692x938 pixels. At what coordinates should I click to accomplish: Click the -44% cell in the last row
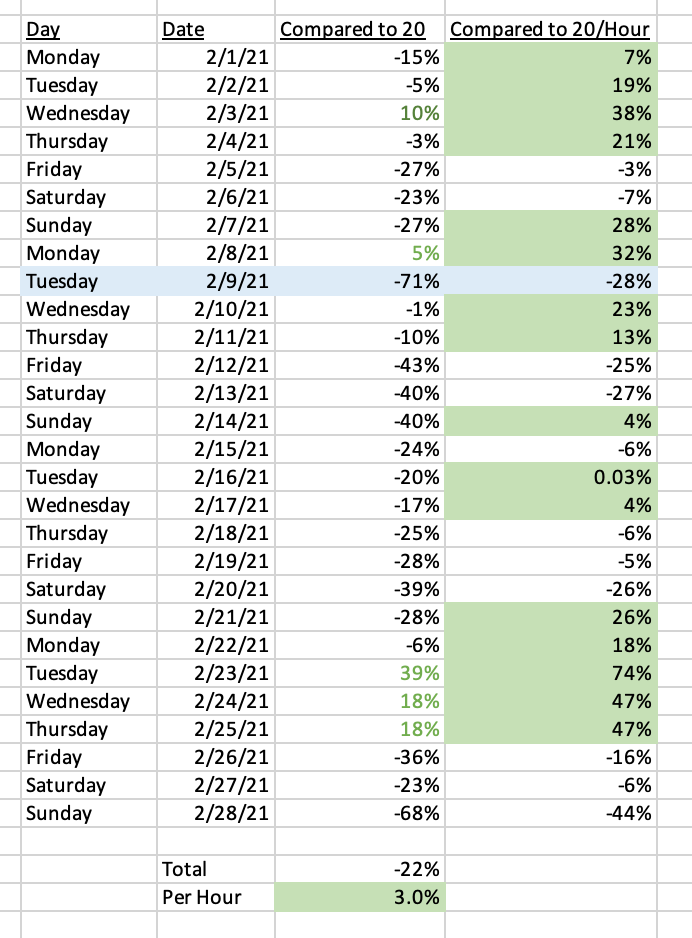pyautogui.click(x=551, y=813)
